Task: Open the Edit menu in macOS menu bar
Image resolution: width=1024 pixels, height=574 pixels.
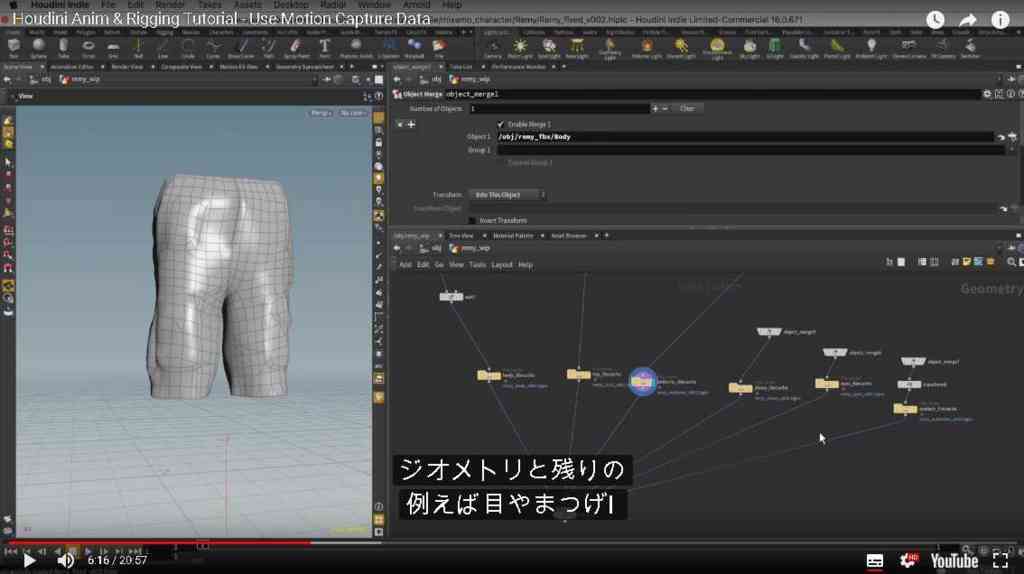Action: pos(135,5)
